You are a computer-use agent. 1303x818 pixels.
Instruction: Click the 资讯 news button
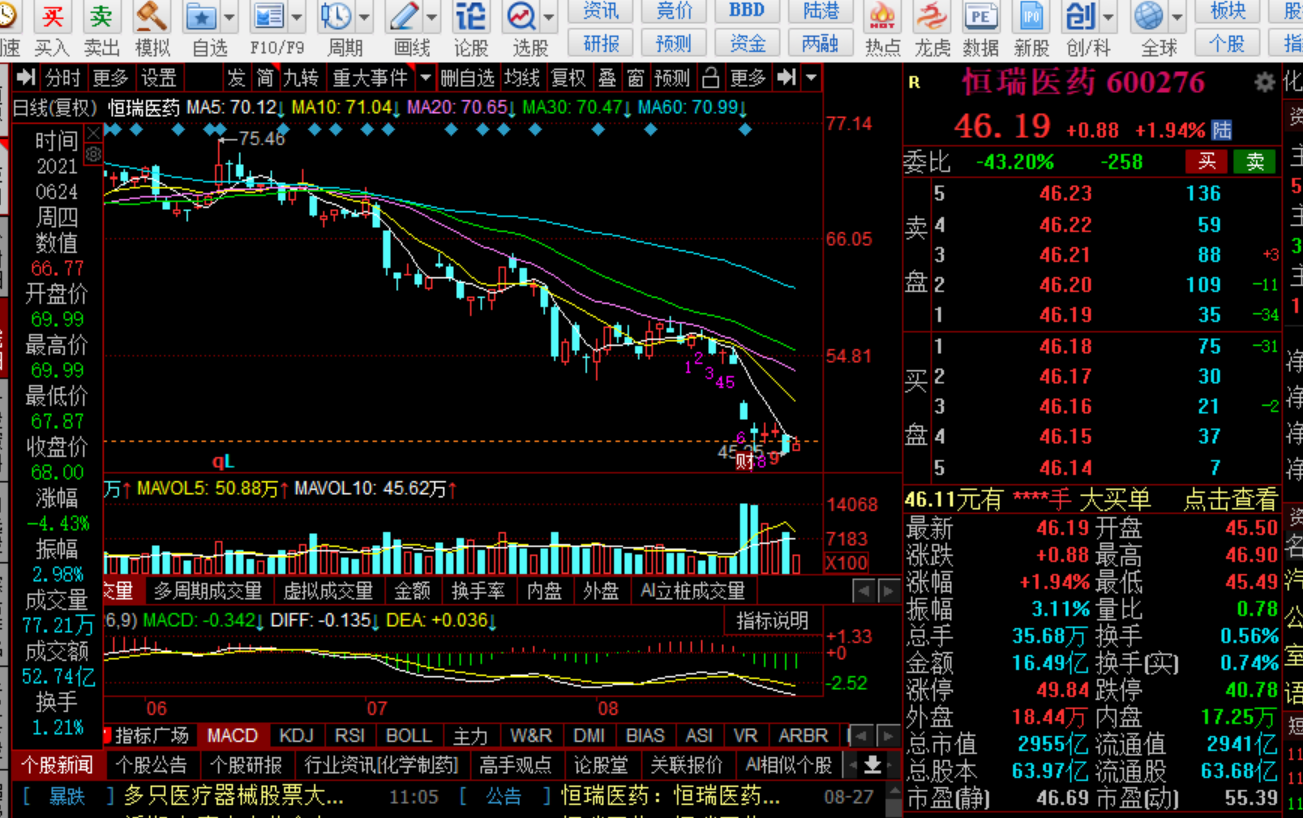pyautogui.click(x=601, y=11)
